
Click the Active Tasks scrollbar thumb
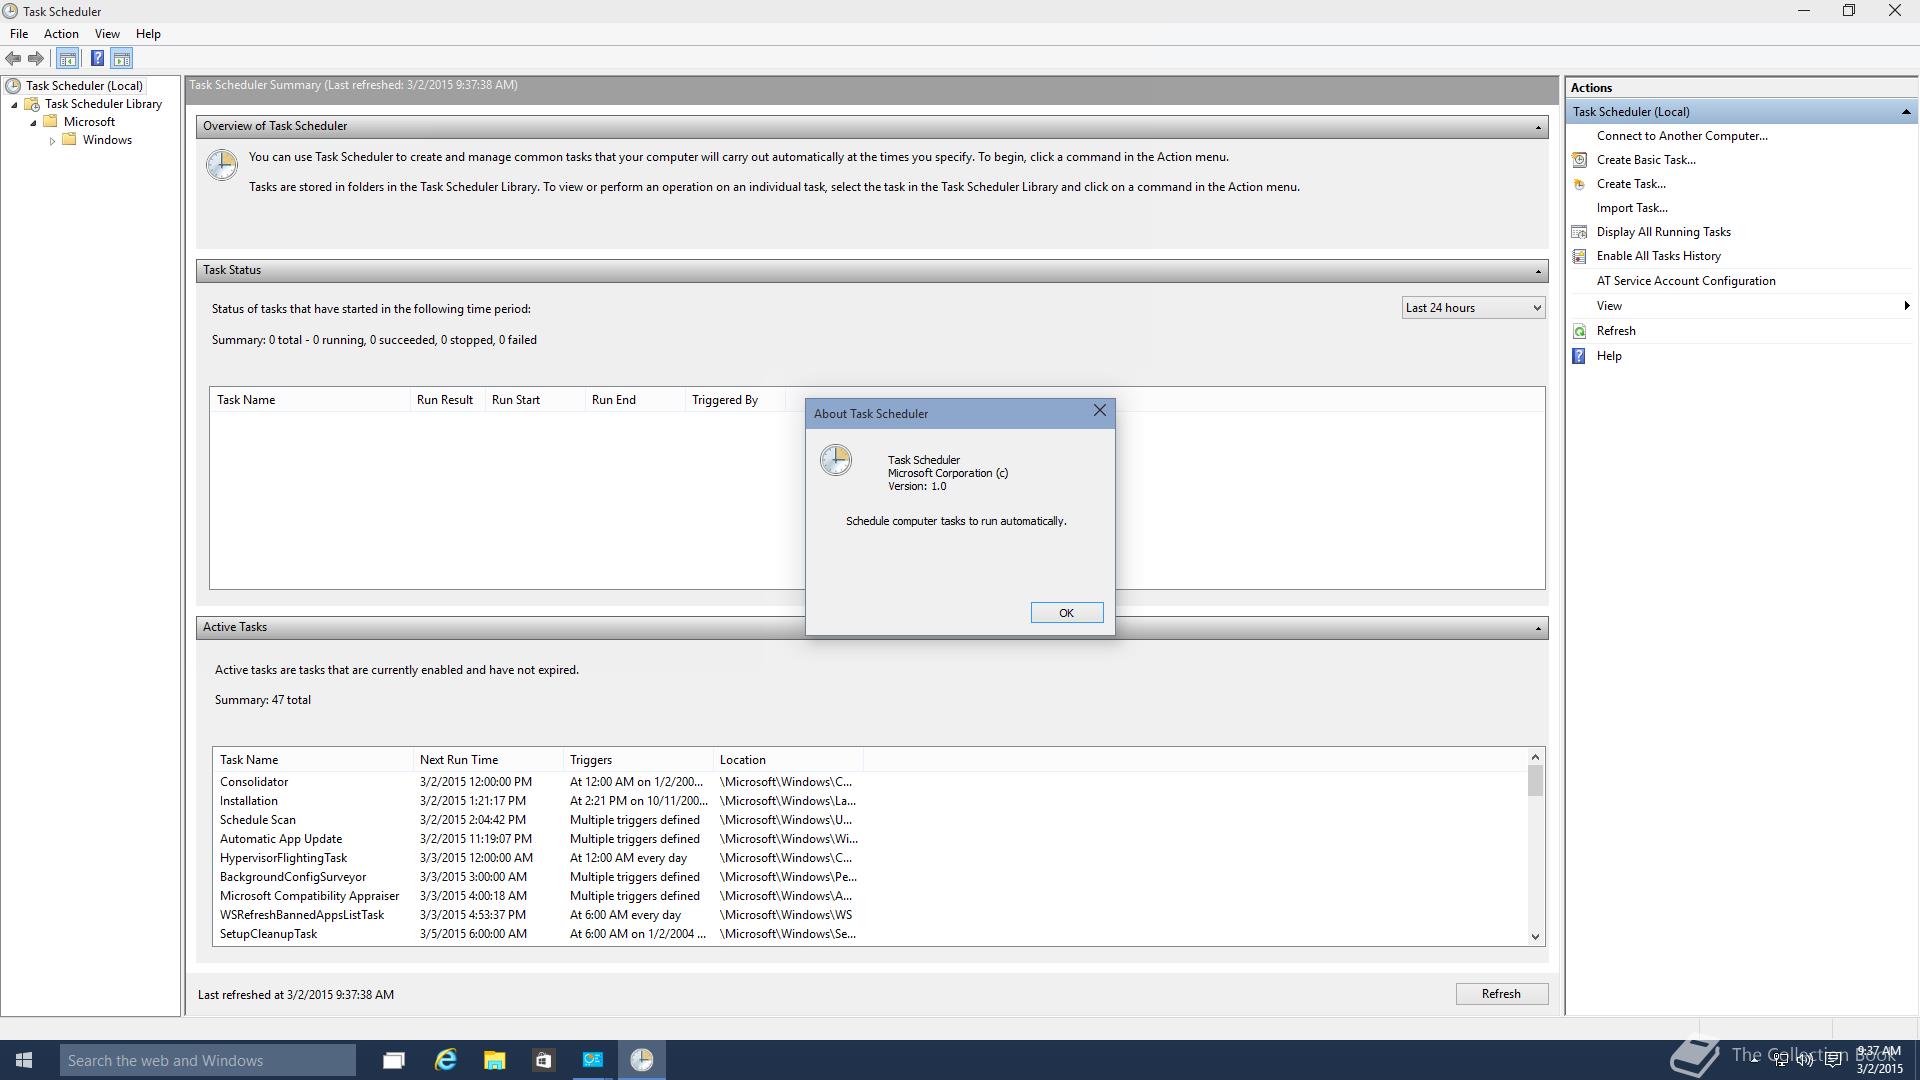[x=1535, y=781]
